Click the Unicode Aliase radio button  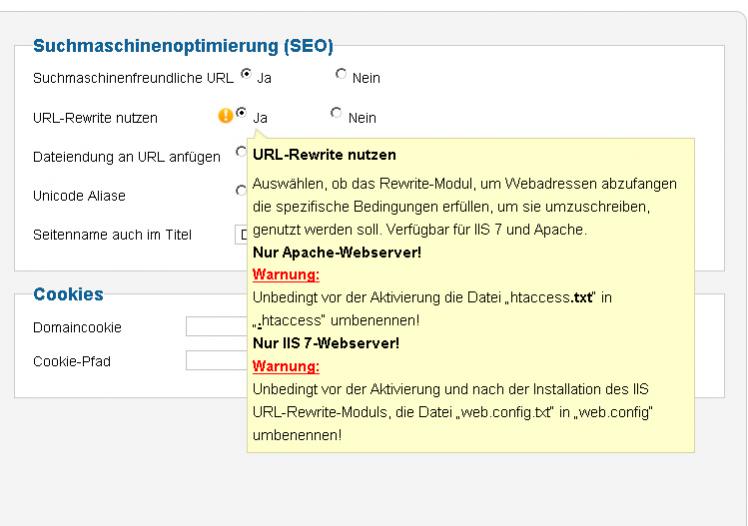[241, 191]
